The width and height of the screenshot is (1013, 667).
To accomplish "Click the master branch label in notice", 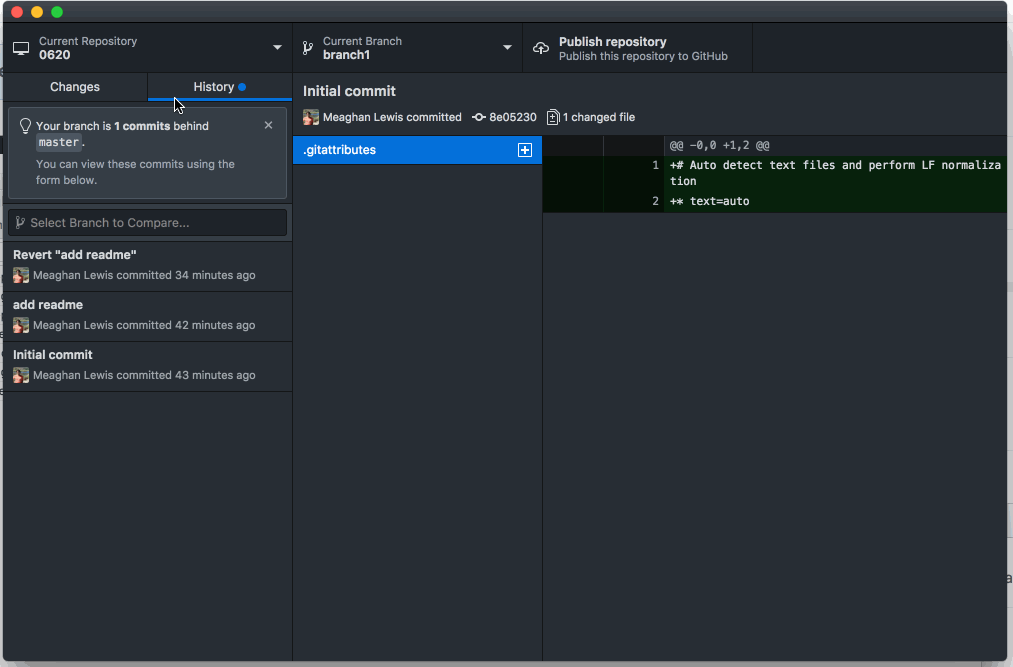I will [x=59, y=142].
